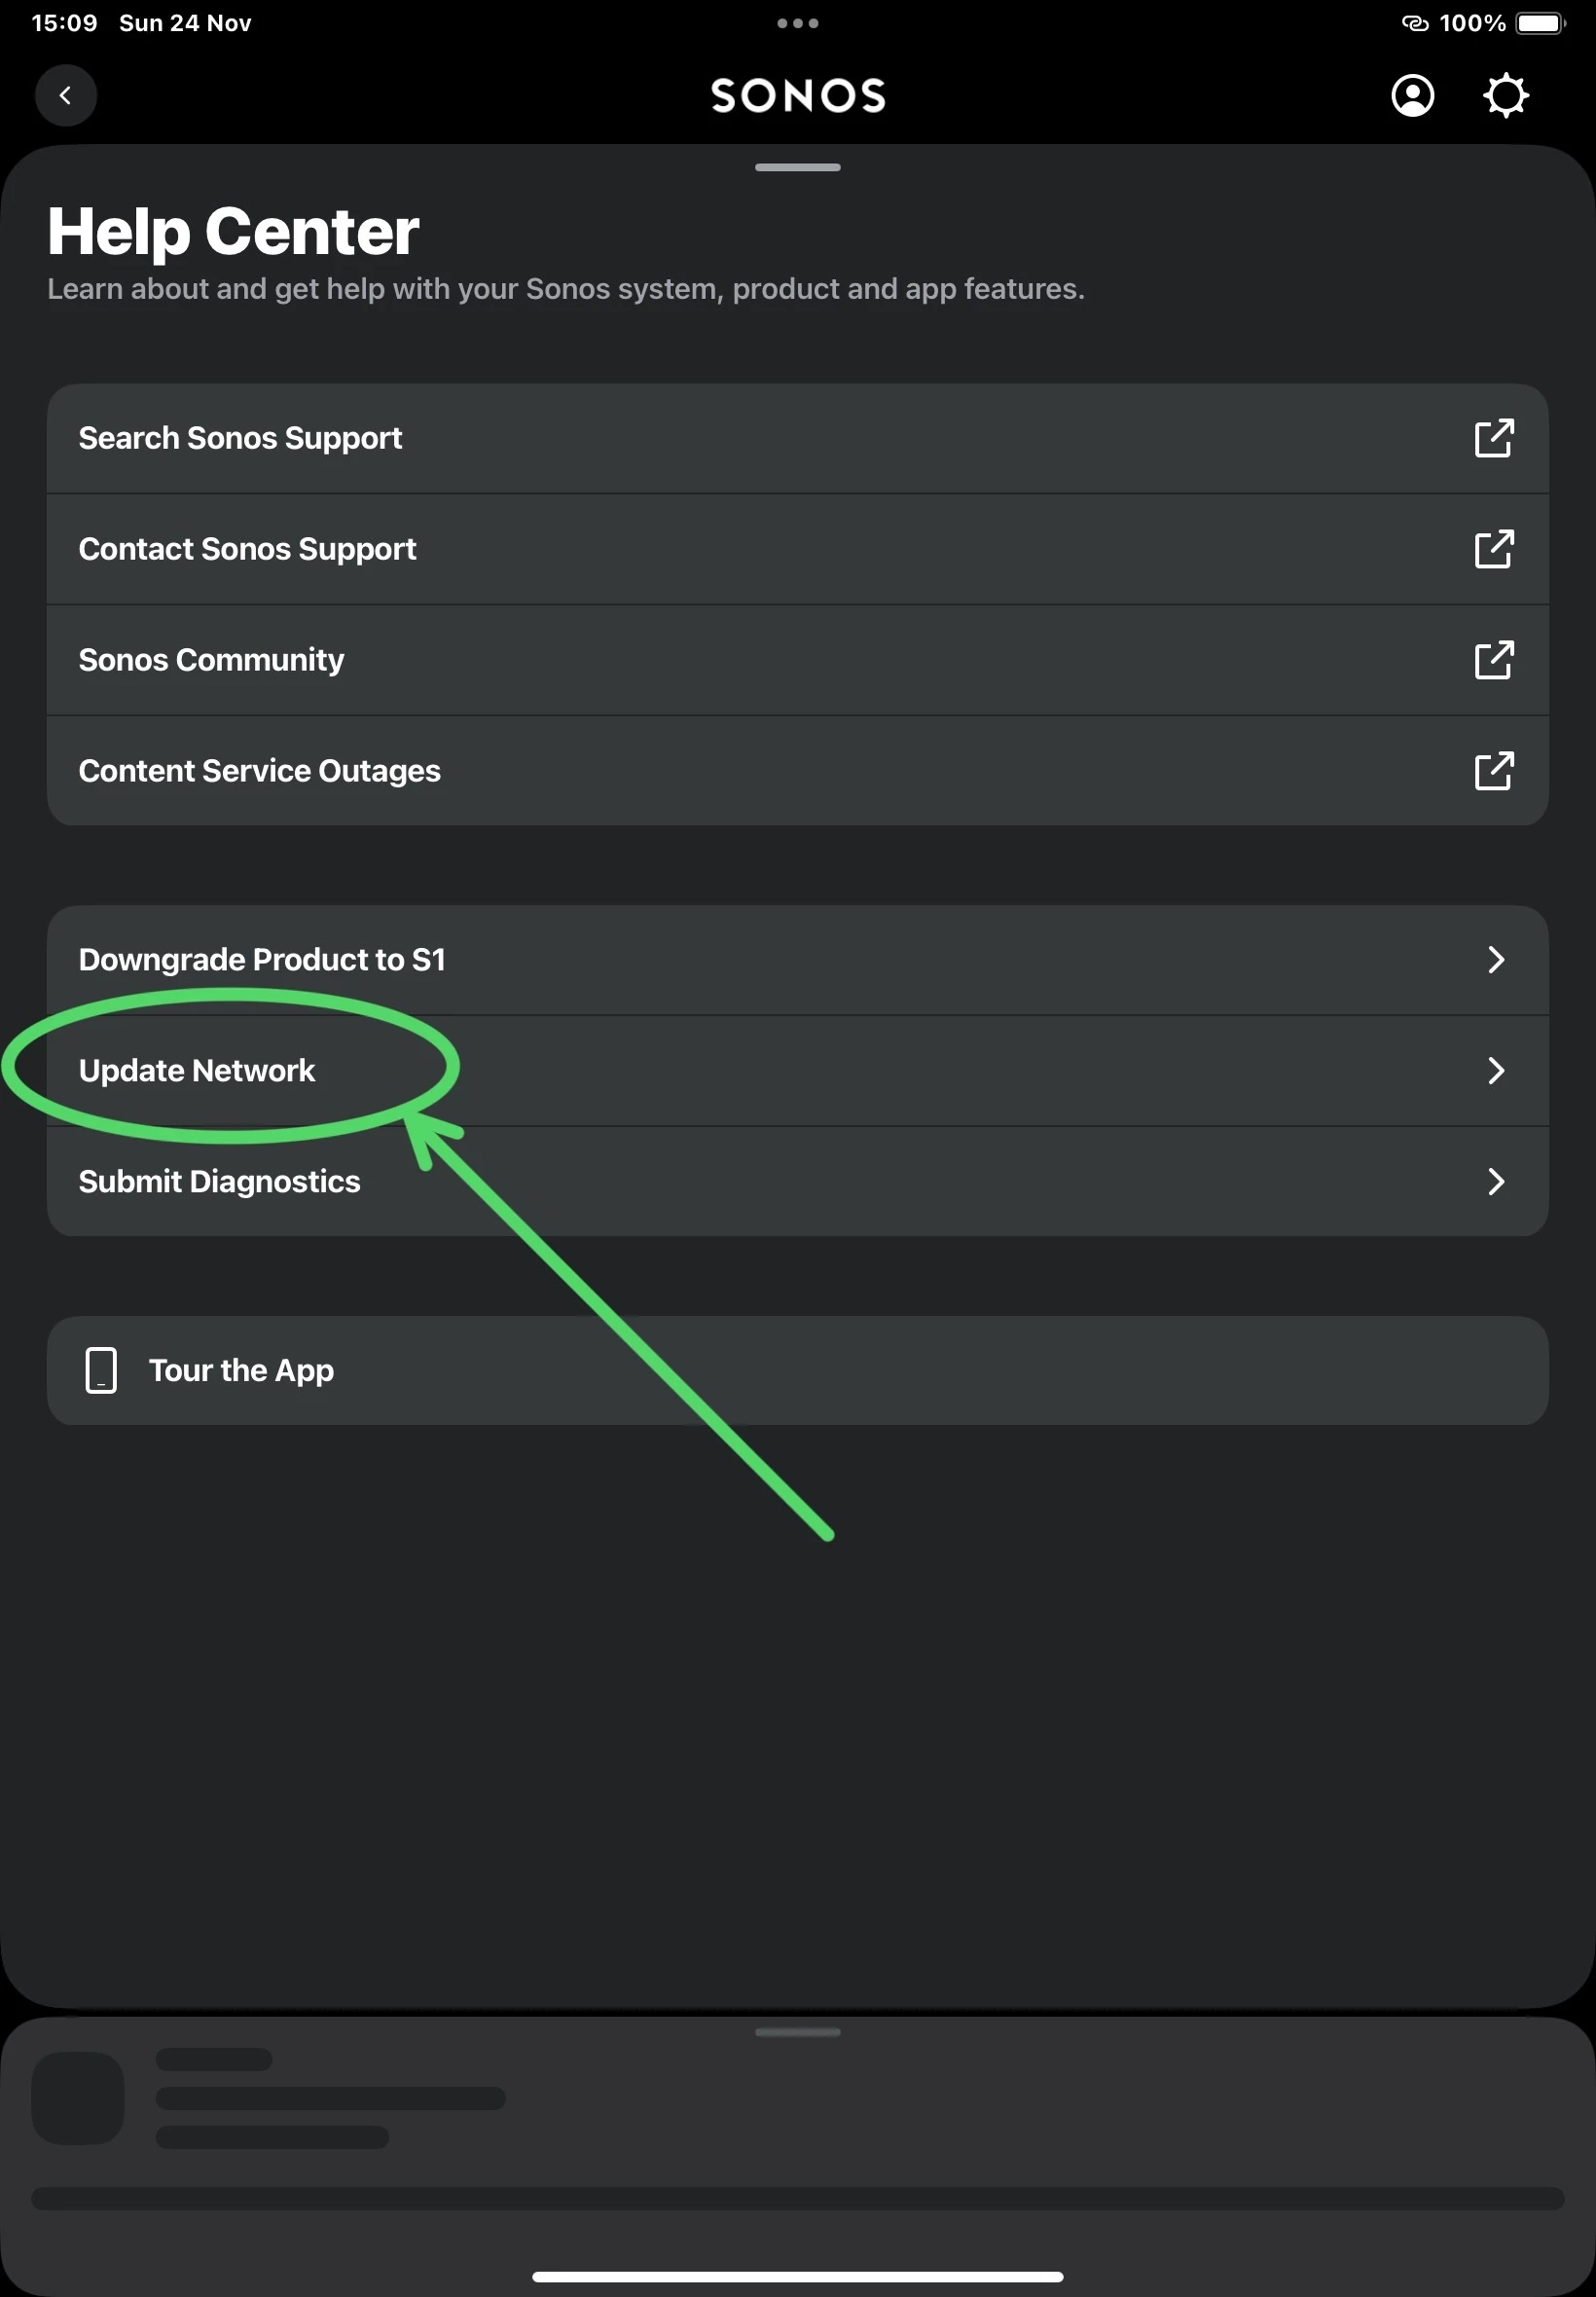Open Sonos Community link
Screen dimensions: 1596x2297
click(x=211, y=660)
